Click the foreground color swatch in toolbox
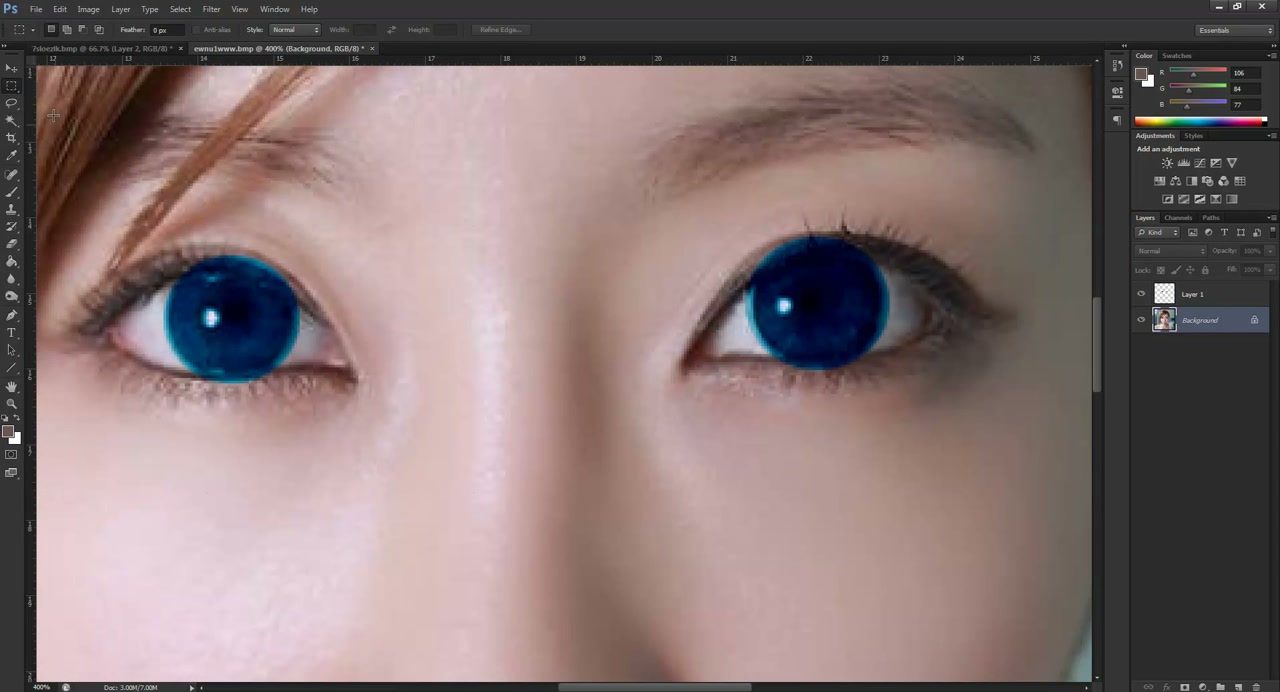 coord(8,432)
